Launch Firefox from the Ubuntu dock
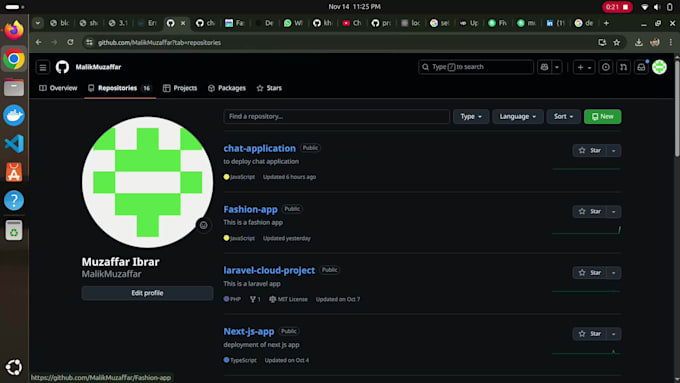This screenshot has height=383, width=680. click(x=14, y=30)
